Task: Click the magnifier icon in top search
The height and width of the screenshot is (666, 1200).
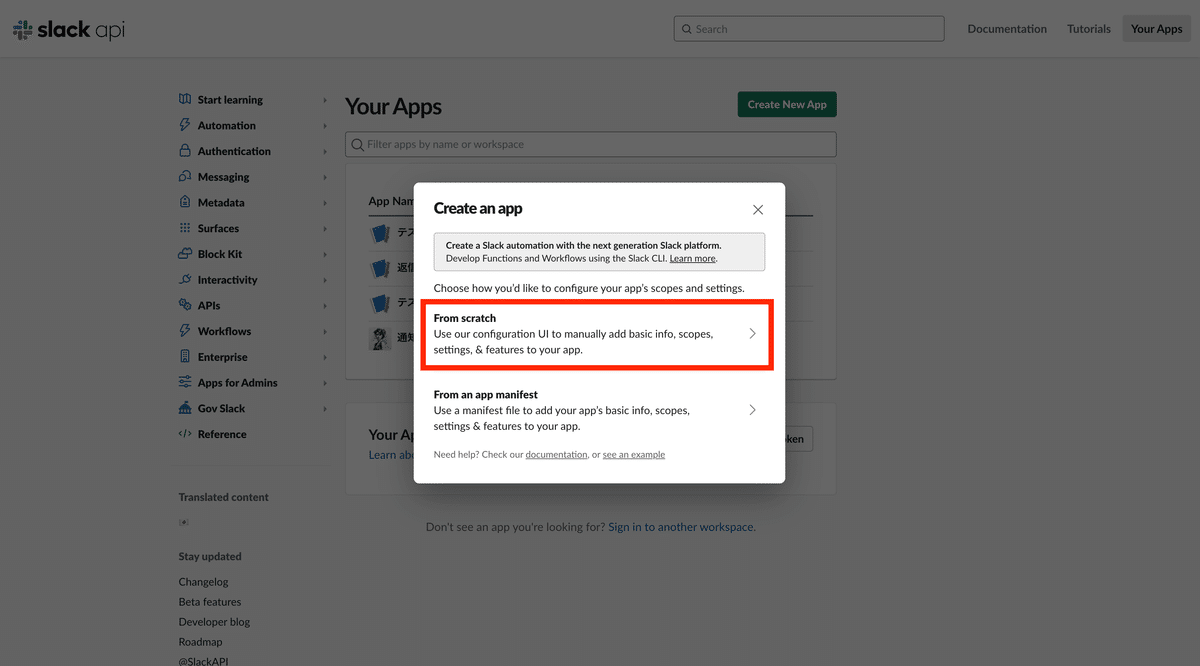Action: (x=687, y=29)
